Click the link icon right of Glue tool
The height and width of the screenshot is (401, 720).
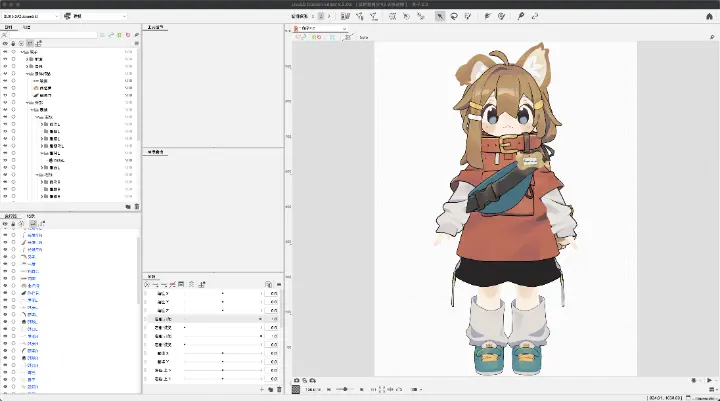534,16
